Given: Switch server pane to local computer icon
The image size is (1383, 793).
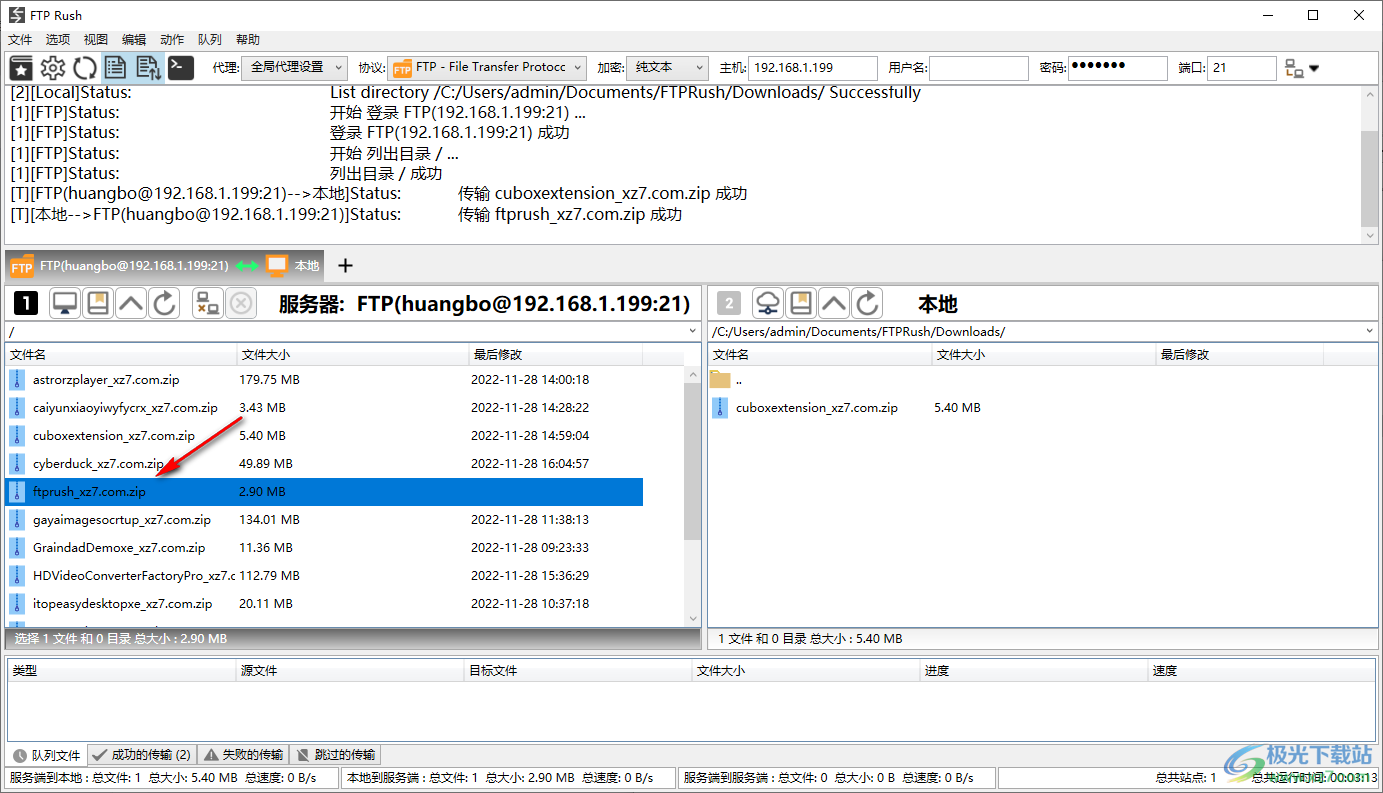Looking at the screenshot, I should tap(65, 303).
